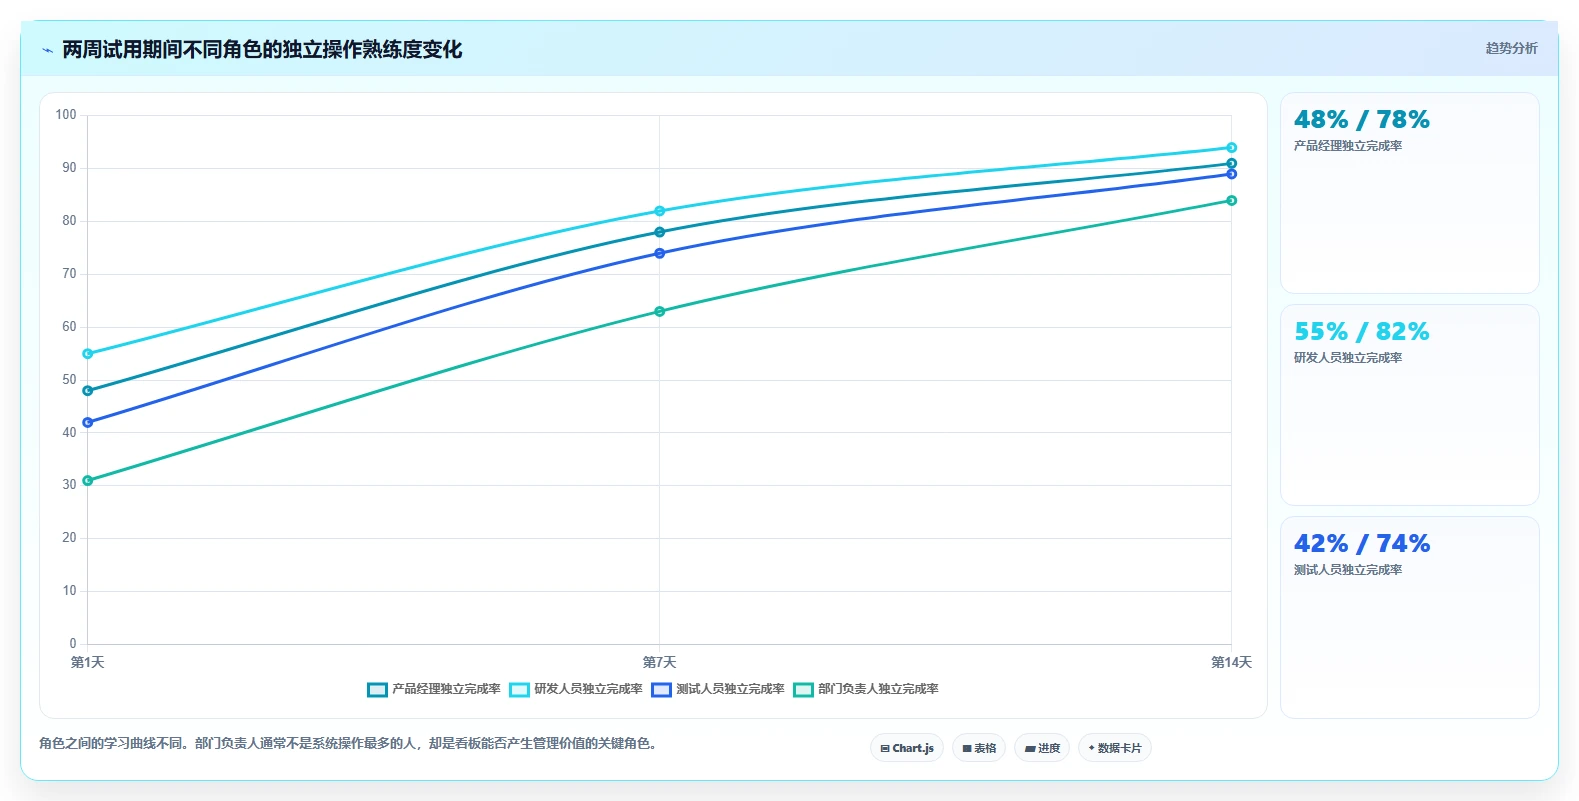Viewport: 1579px width, 801px height.
Task: Open the 55% / 82% developer card
Action: (1410, 405)
